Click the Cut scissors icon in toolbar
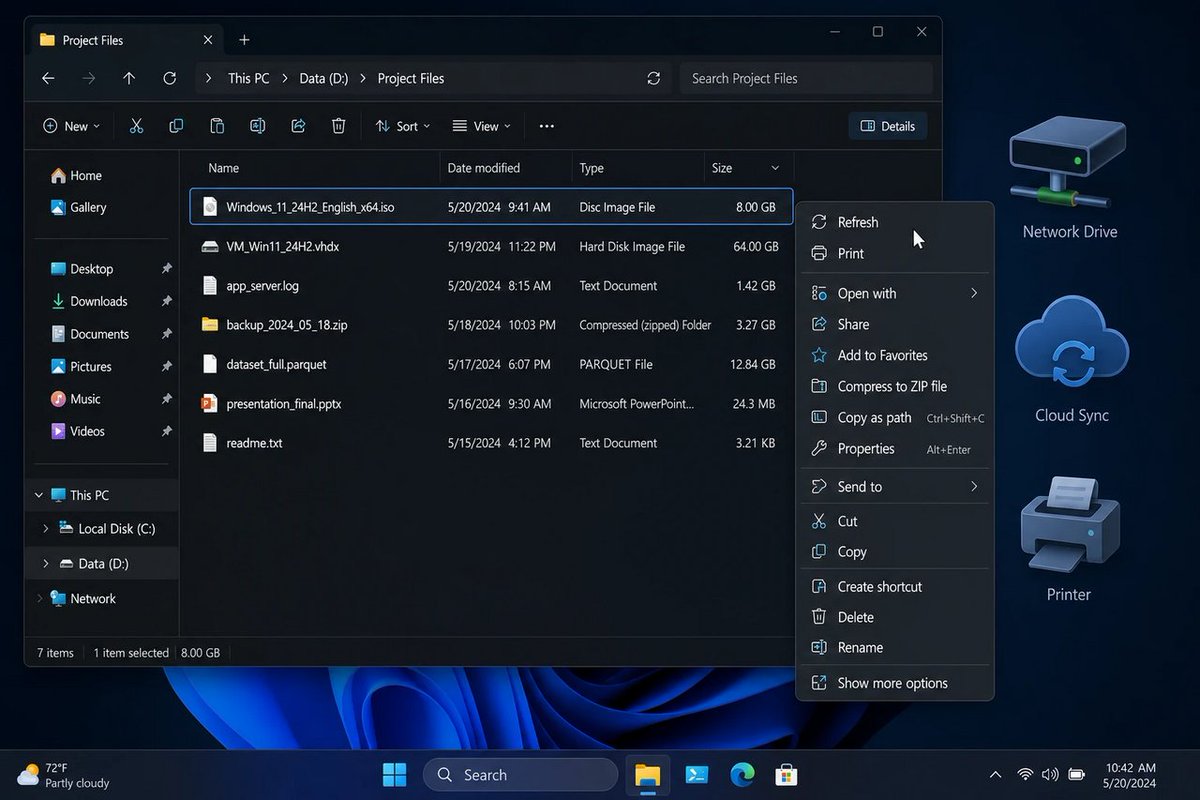 coord(137,126)
